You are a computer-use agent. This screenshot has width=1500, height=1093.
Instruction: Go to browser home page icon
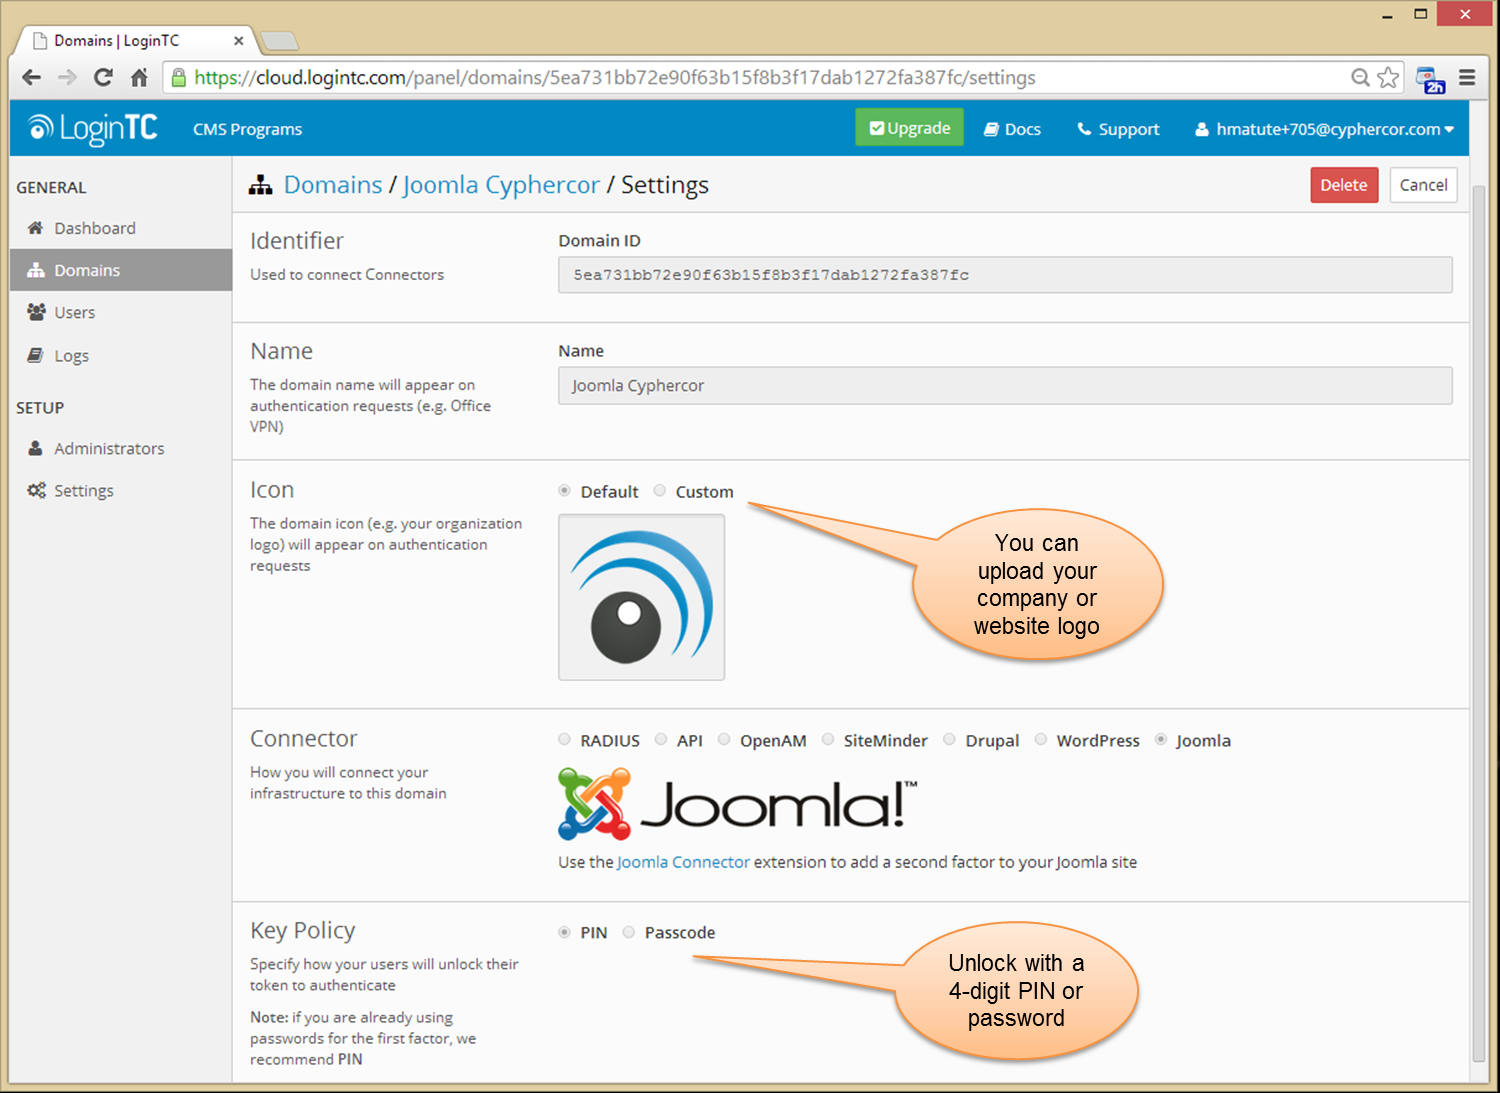pyautogui.click(x=139, y=77)
